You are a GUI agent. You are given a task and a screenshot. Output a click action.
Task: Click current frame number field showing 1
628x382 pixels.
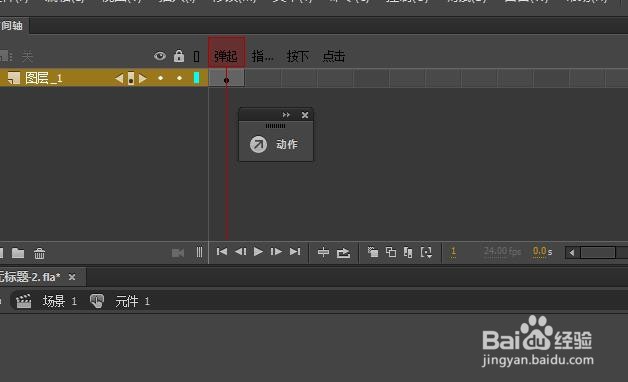pos(453,251)
